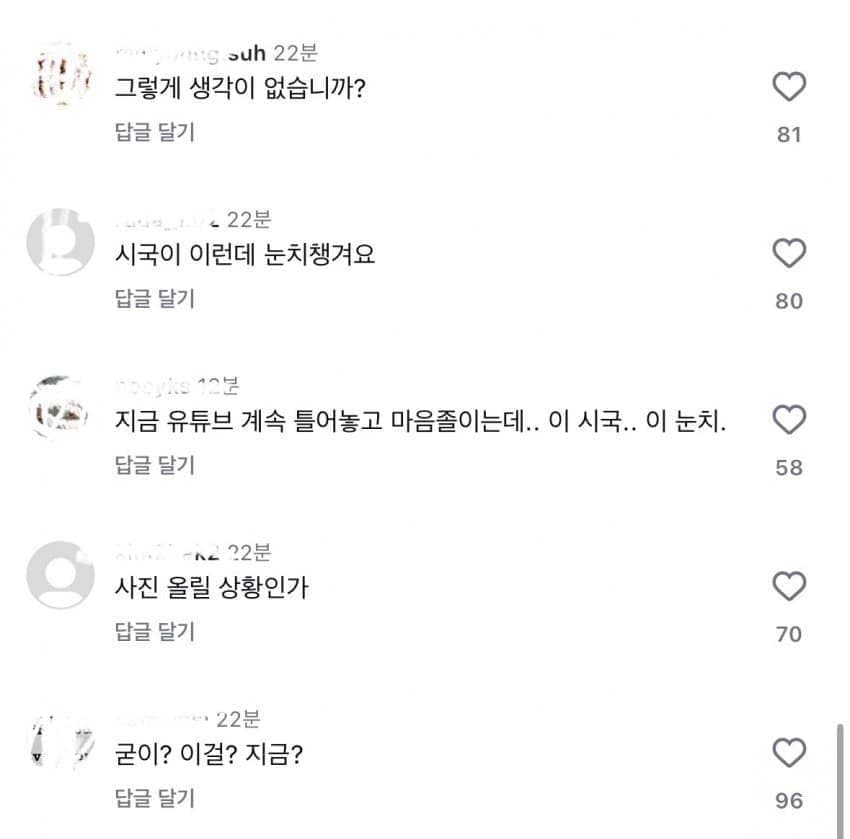Image resolution: width=850 pixels, height=839 pixels.
Task: Click the scrollbar thumb on right edge
Action: tap(838, 780)
